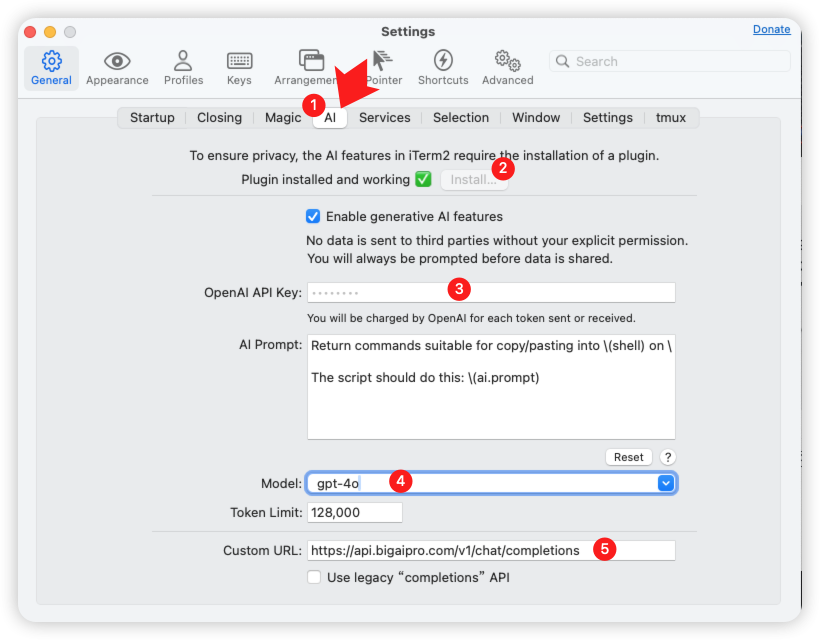Open the Keys settings pane
820x640 pixels.
click(239, 68)
